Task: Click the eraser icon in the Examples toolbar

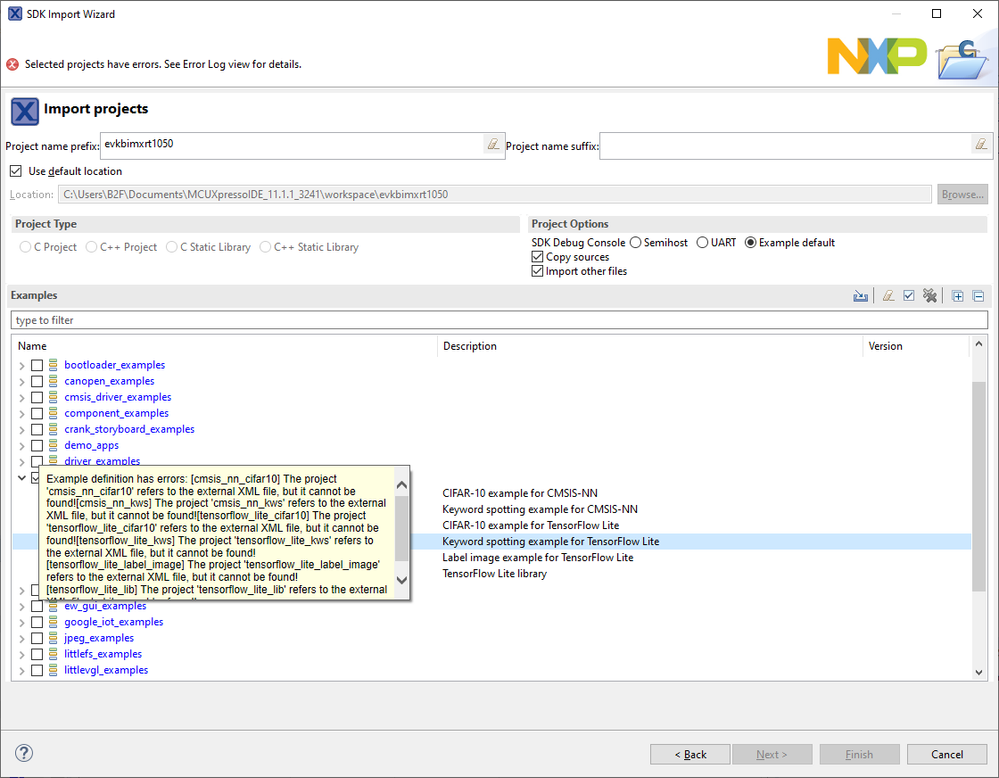Action: click(888, 296)
